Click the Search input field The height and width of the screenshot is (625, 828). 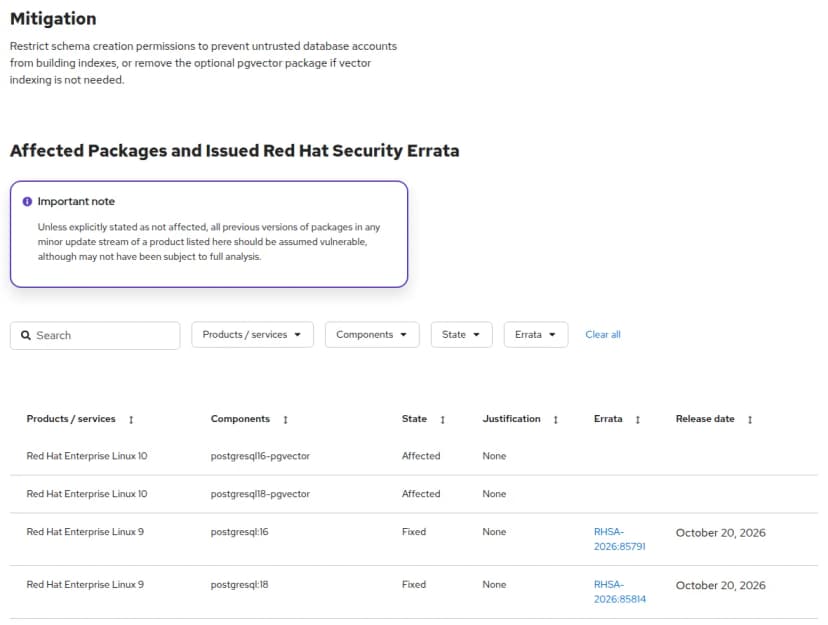pos(95,335)
